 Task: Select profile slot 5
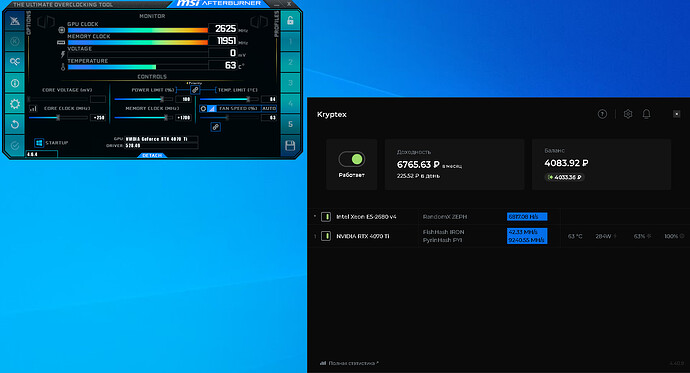[290, 124]
